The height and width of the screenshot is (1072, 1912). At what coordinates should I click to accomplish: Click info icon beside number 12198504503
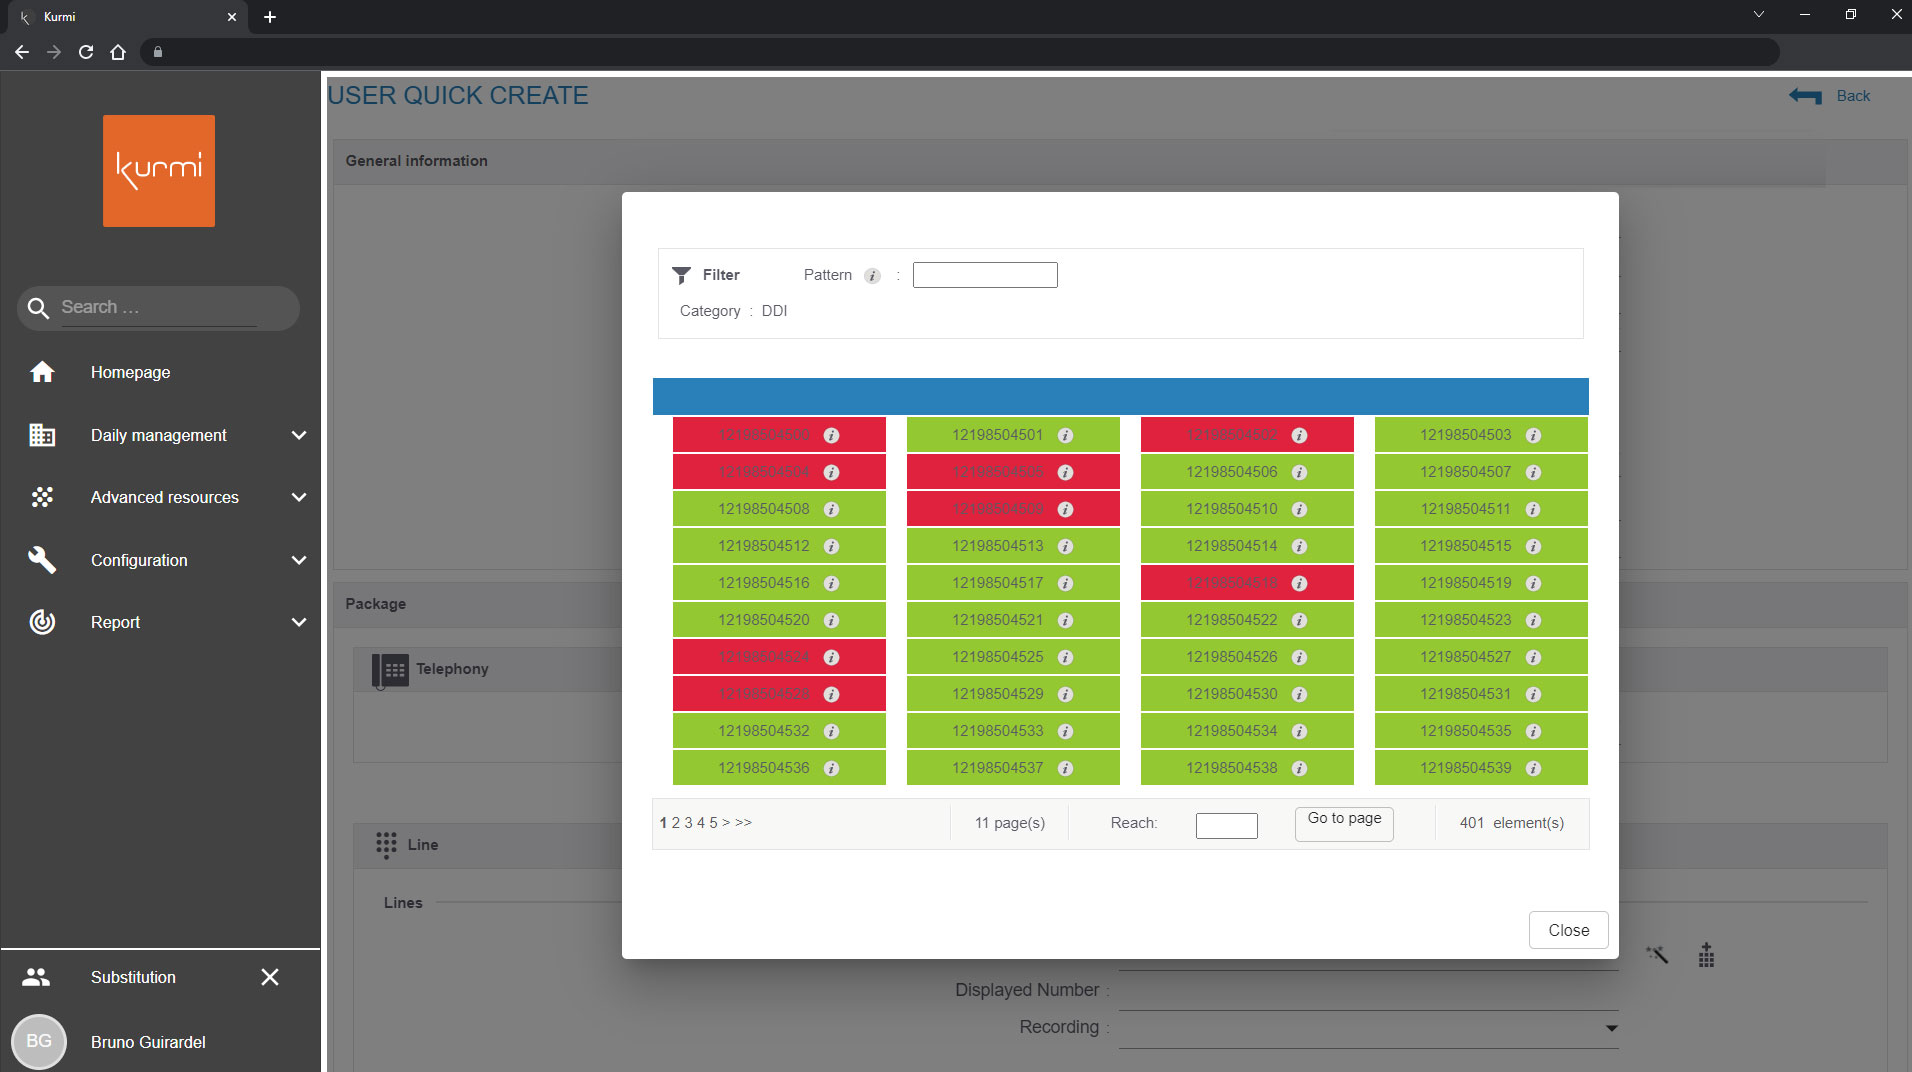point(1533,435)
